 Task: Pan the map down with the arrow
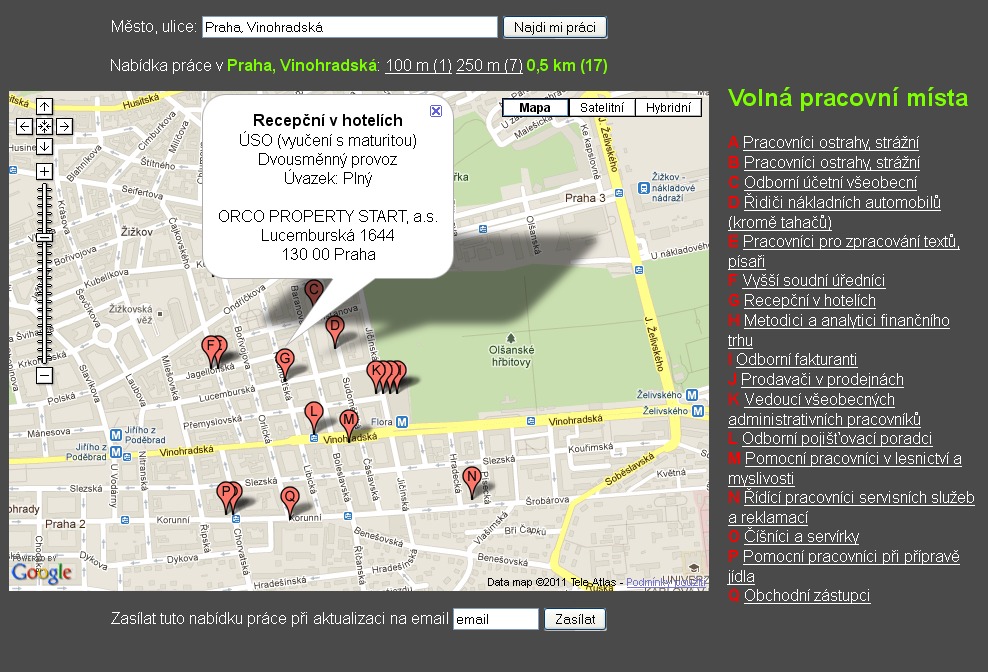pyautogui.click(x=44, y=146)
